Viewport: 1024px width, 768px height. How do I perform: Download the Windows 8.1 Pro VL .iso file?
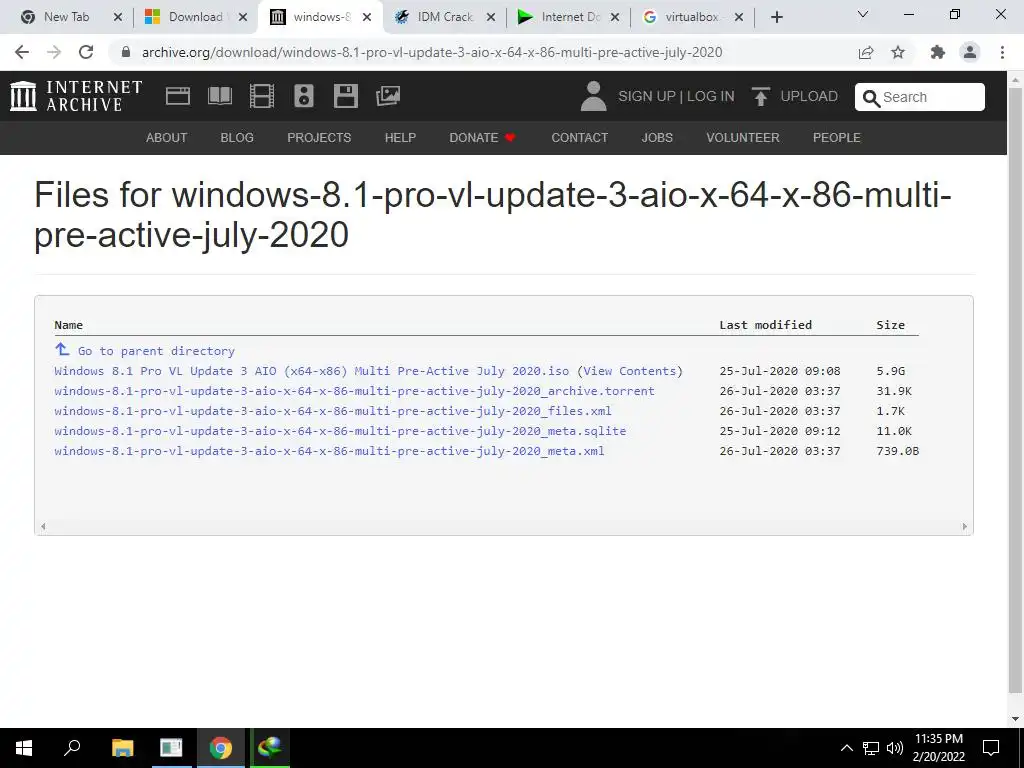click(x=312, y=371)
